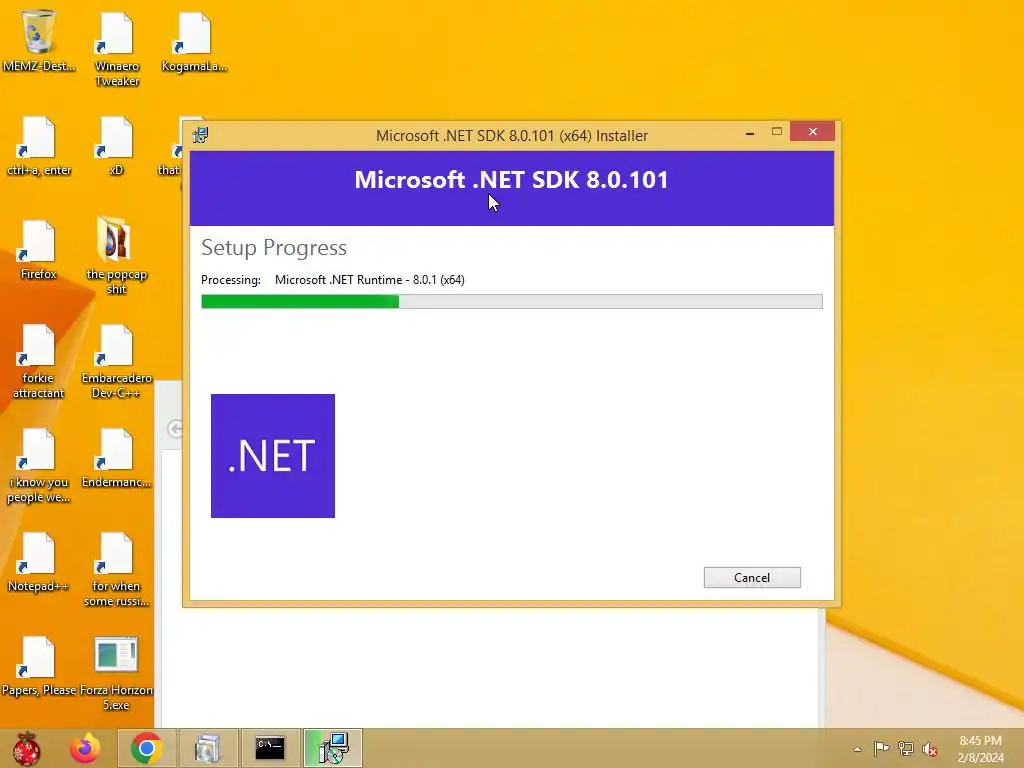Select the MEMZ-Dest... recycle bin icon
The height and width of the screenshot is (768, 1024).
(39, 40)
